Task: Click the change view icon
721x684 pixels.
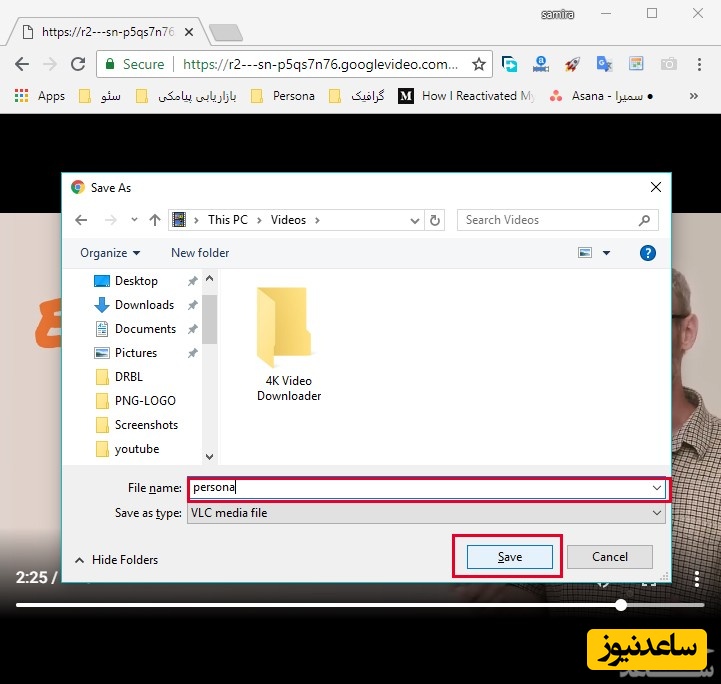Action: (586, 253)
